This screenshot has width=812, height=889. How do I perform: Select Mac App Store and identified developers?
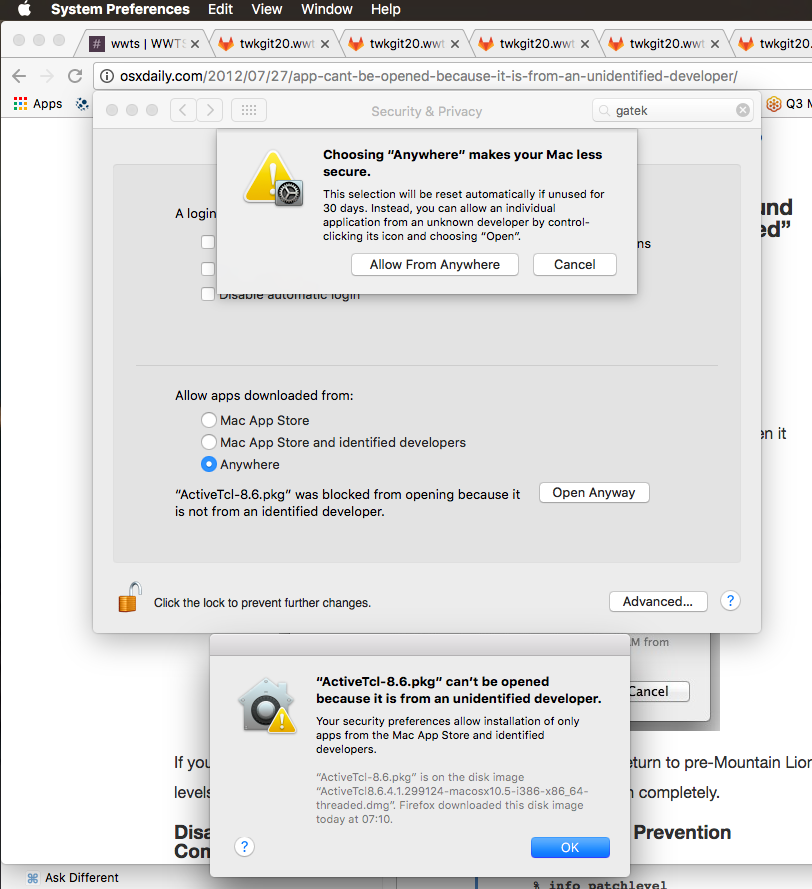pyautogui.click(x=209, y=442)
